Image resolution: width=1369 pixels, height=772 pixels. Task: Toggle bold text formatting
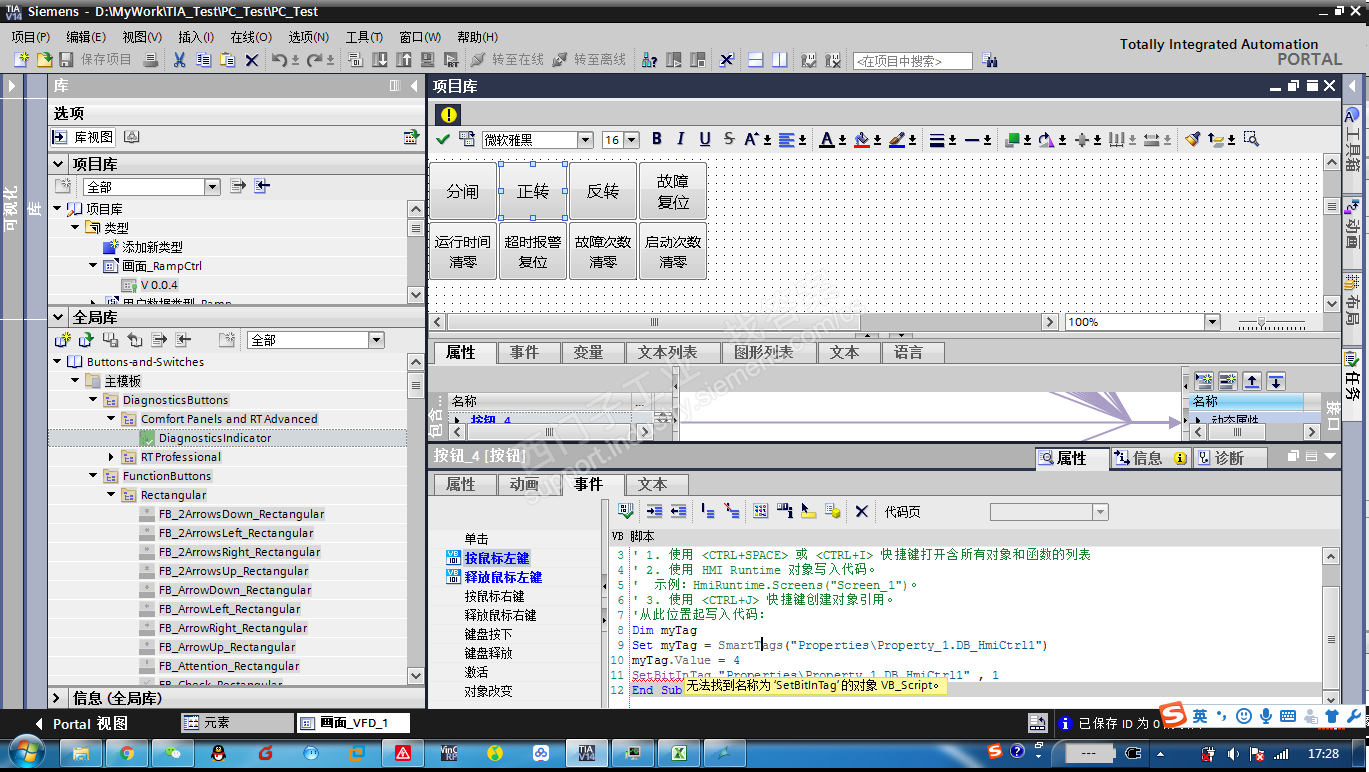tap(657, 139)
